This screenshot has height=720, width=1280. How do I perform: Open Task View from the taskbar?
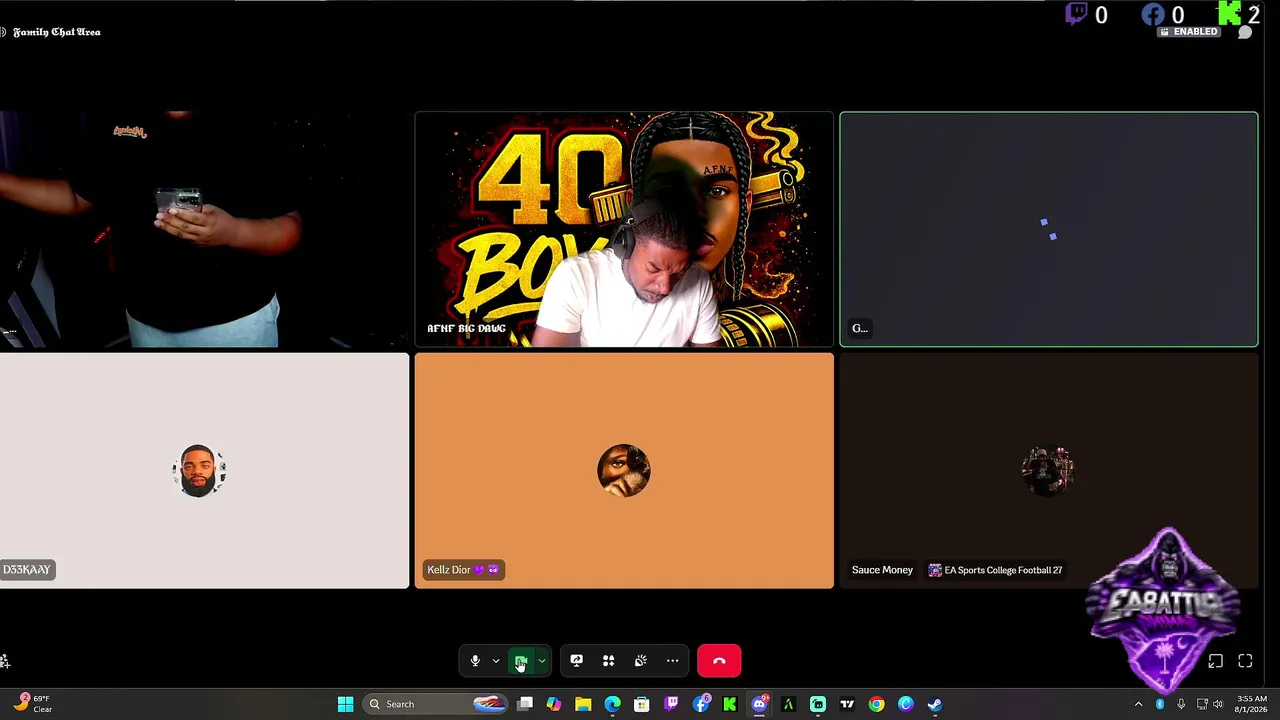[x=525, y=704]
